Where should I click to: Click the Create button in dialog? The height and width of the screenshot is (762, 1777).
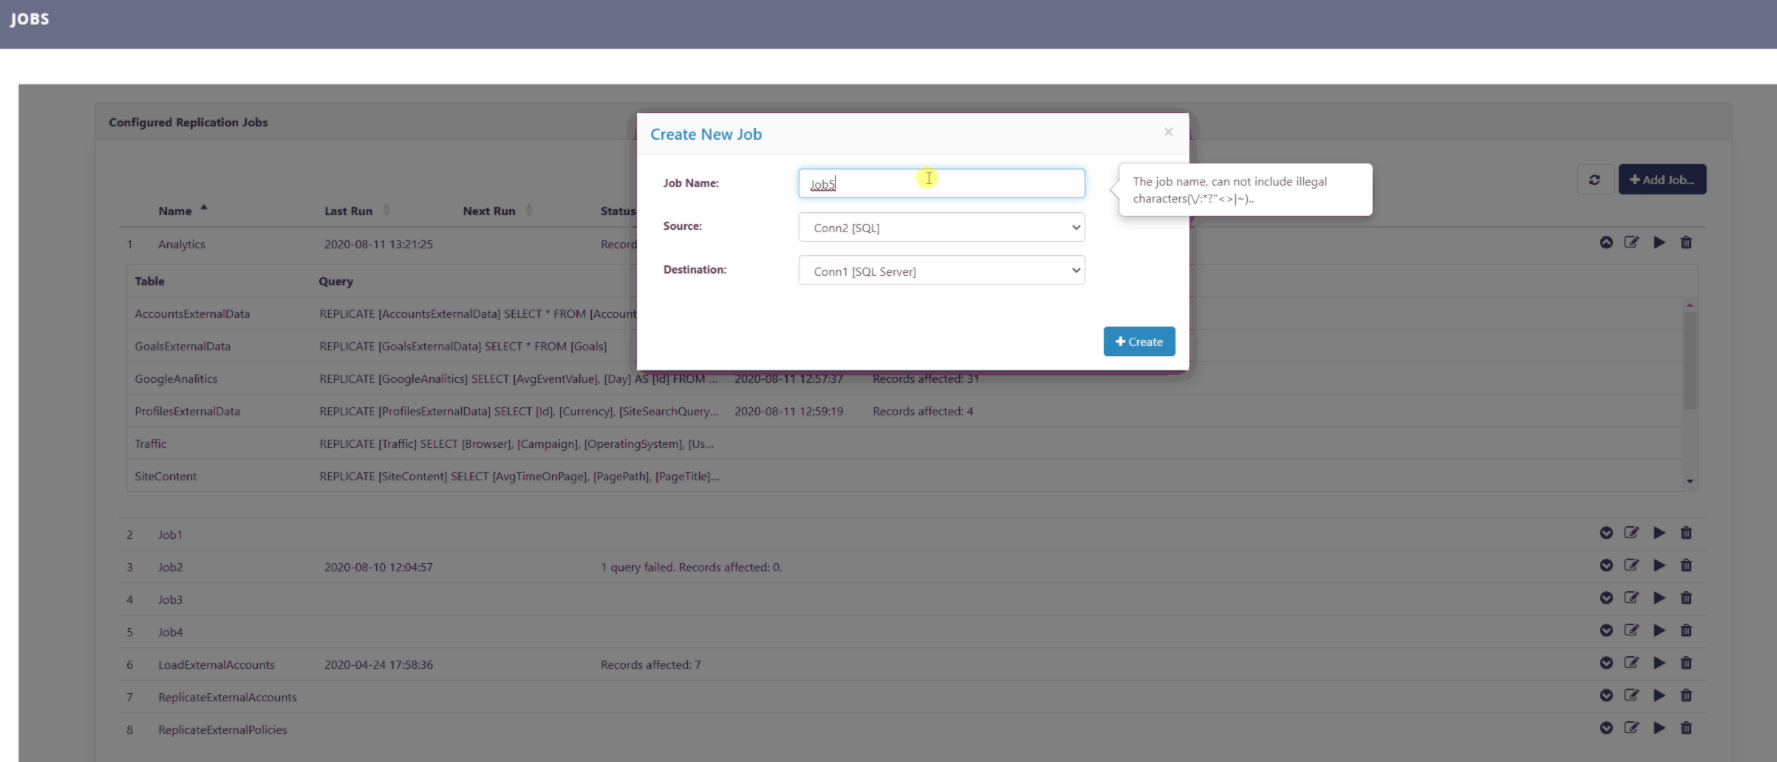pyautogui.click(x=1139, y=342)
